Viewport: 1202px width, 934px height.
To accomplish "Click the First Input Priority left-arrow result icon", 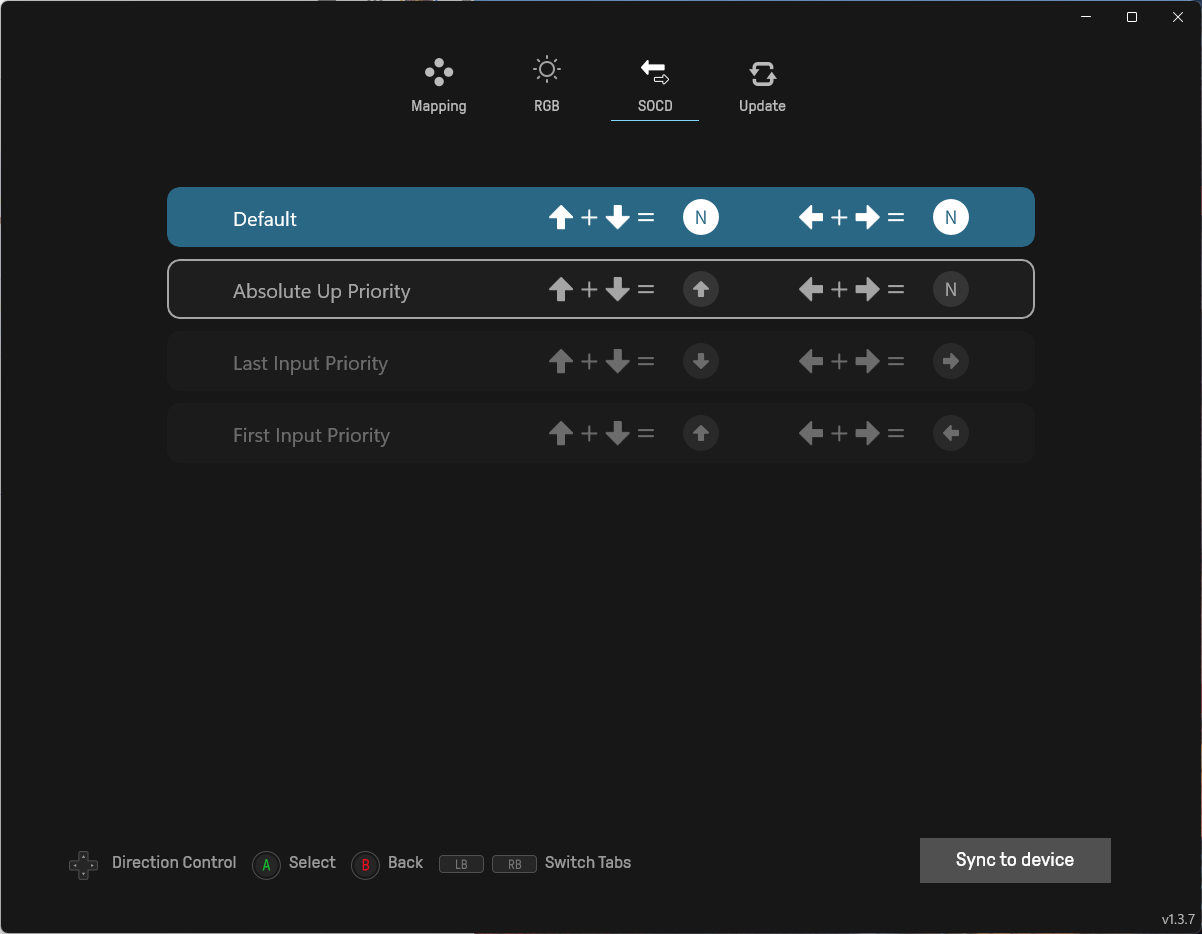I will coord(951,433).
